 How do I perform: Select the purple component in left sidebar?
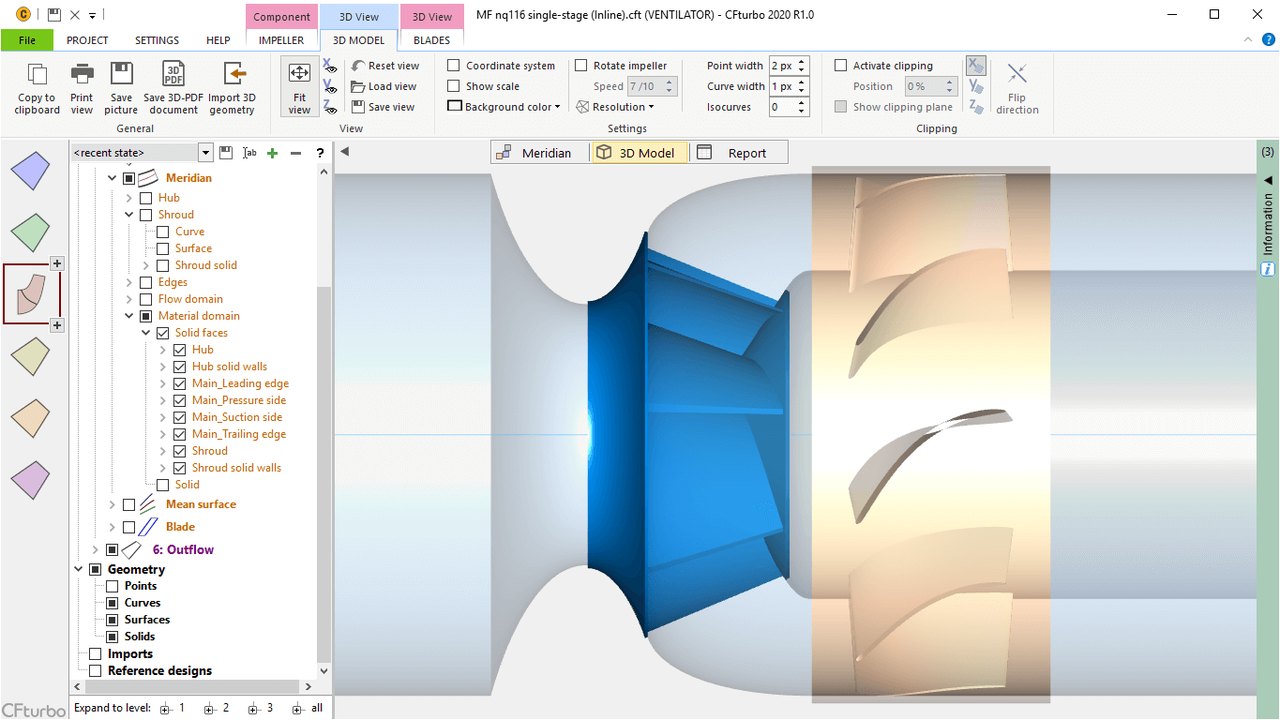30,480
